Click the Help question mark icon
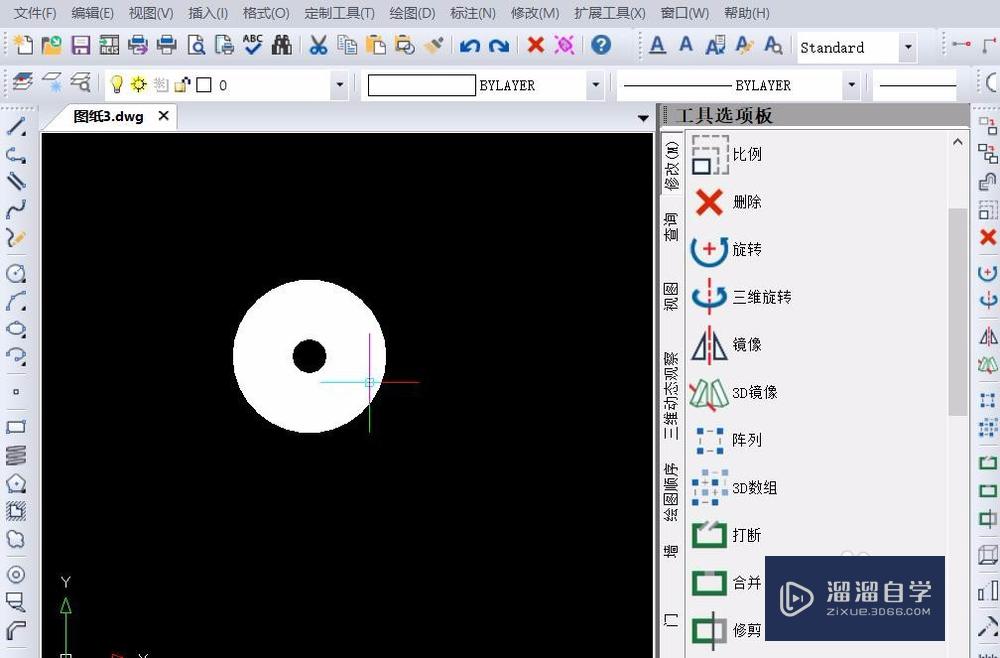This screenshot has width=1000, height=658. (601, 45)
